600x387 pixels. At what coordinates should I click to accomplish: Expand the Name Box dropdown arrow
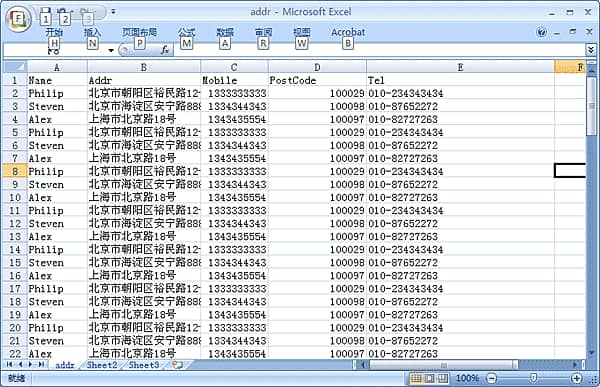[x=111, y=50]
